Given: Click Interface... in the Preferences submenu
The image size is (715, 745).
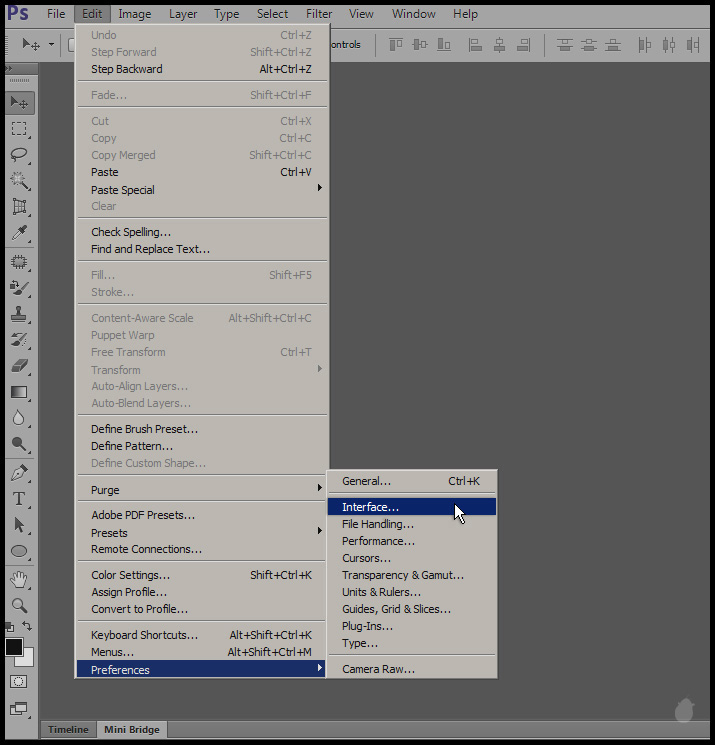Looking at the screenshot, I should pos(370,507).
